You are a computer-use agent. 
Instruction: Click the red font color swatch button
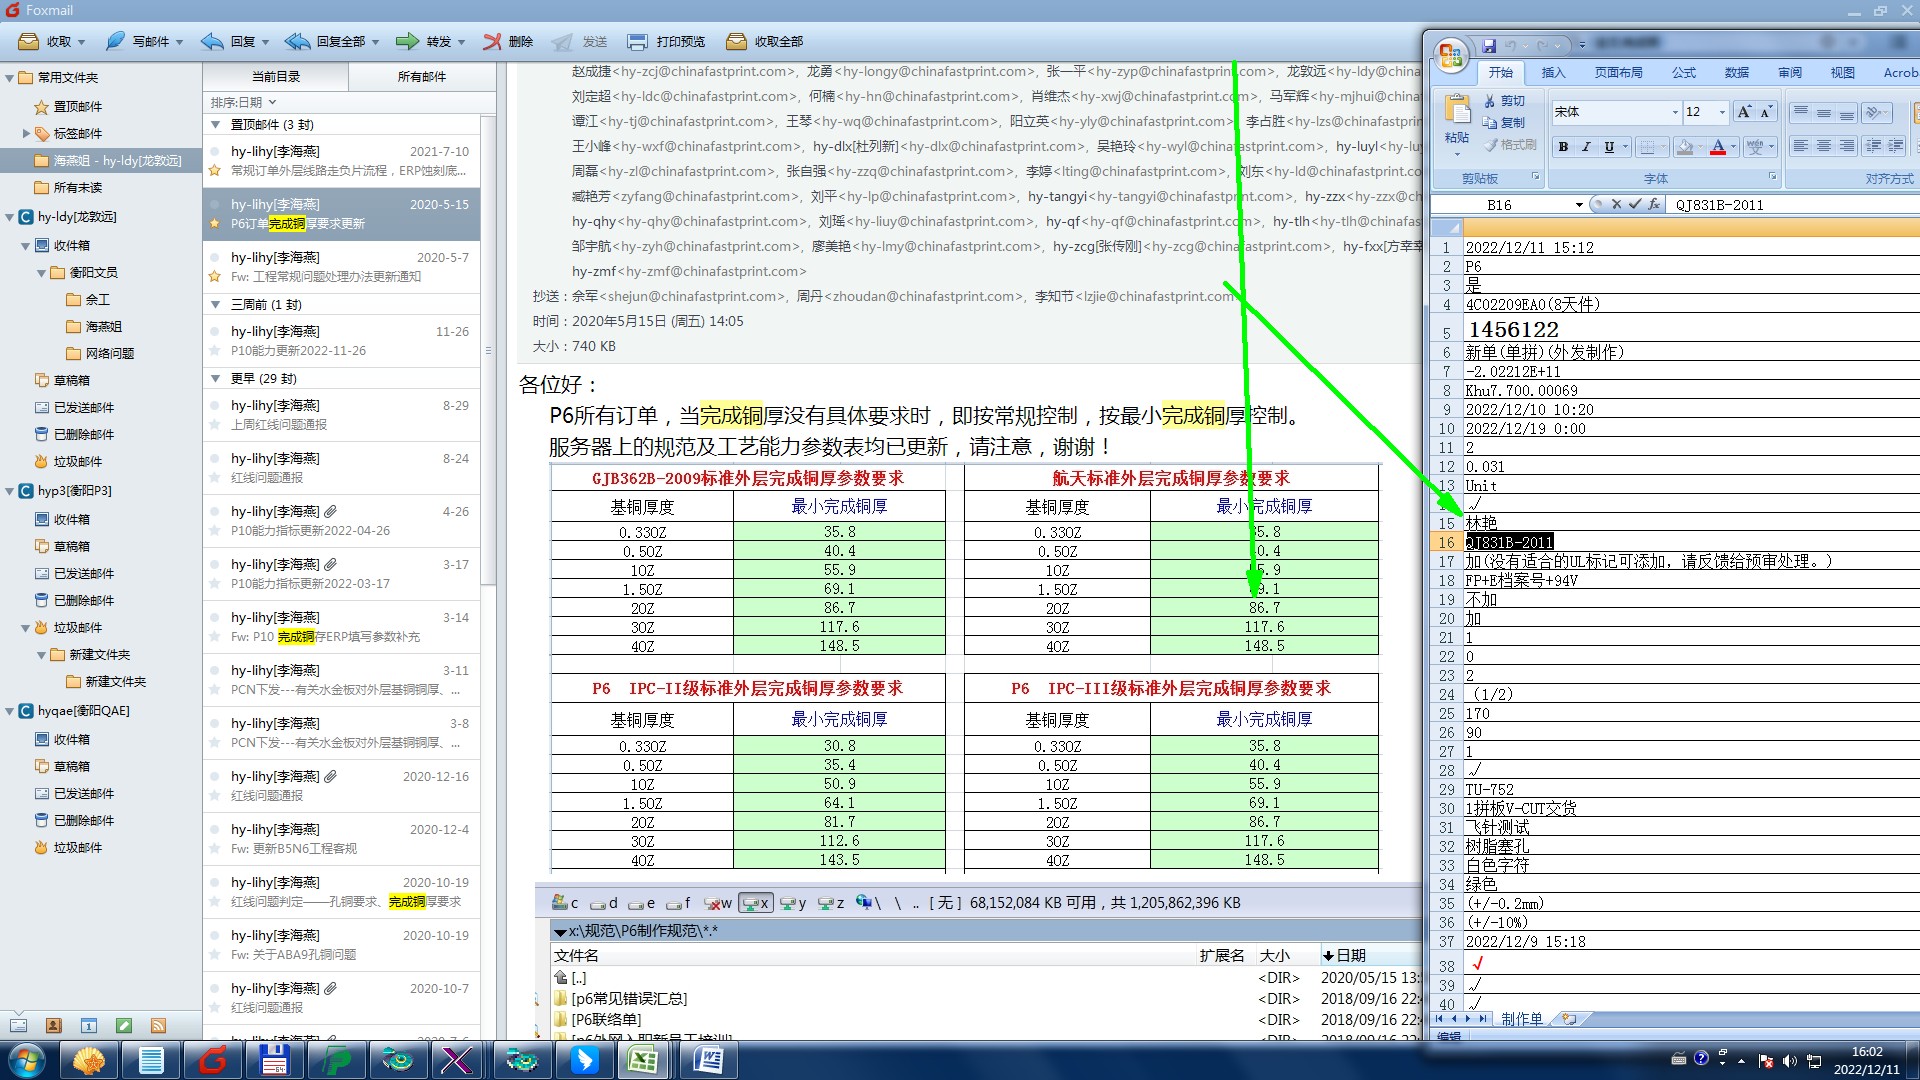pyautogui.click(x=1717, y=147)
